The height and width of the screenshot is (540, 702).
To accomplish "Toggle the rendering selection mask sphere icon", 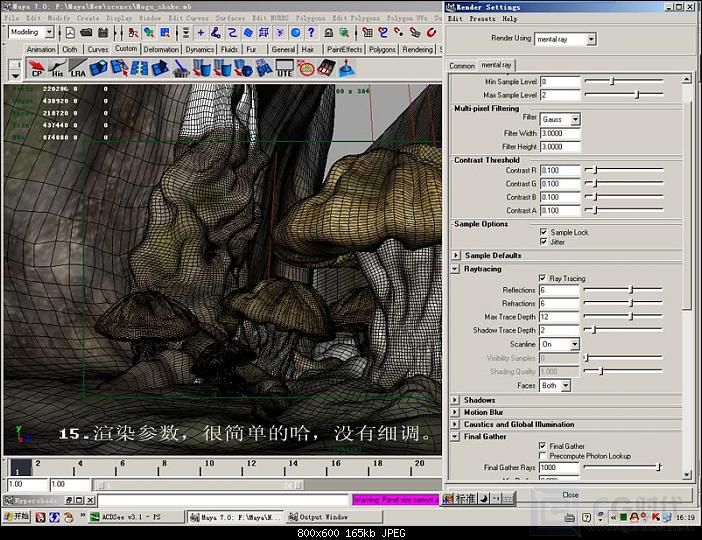I will [x=295, y=33].
